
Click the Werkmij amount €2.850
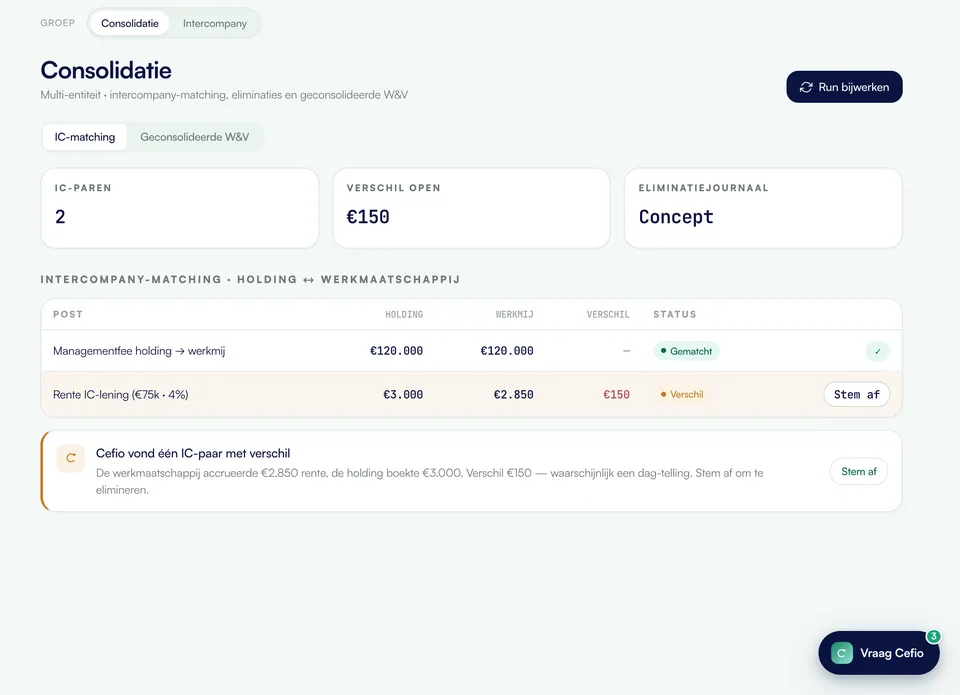pos(513,394)
